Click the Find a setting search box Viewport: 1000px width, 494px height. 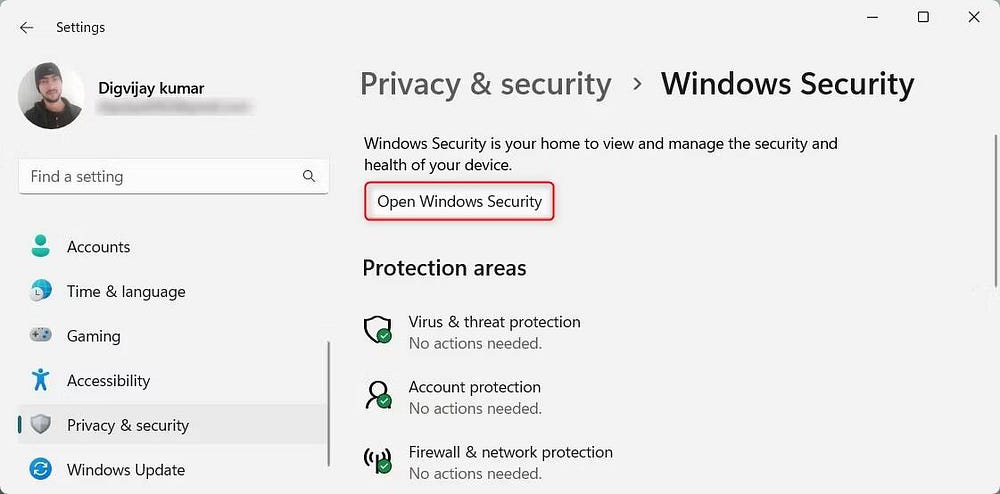[160, 176]
